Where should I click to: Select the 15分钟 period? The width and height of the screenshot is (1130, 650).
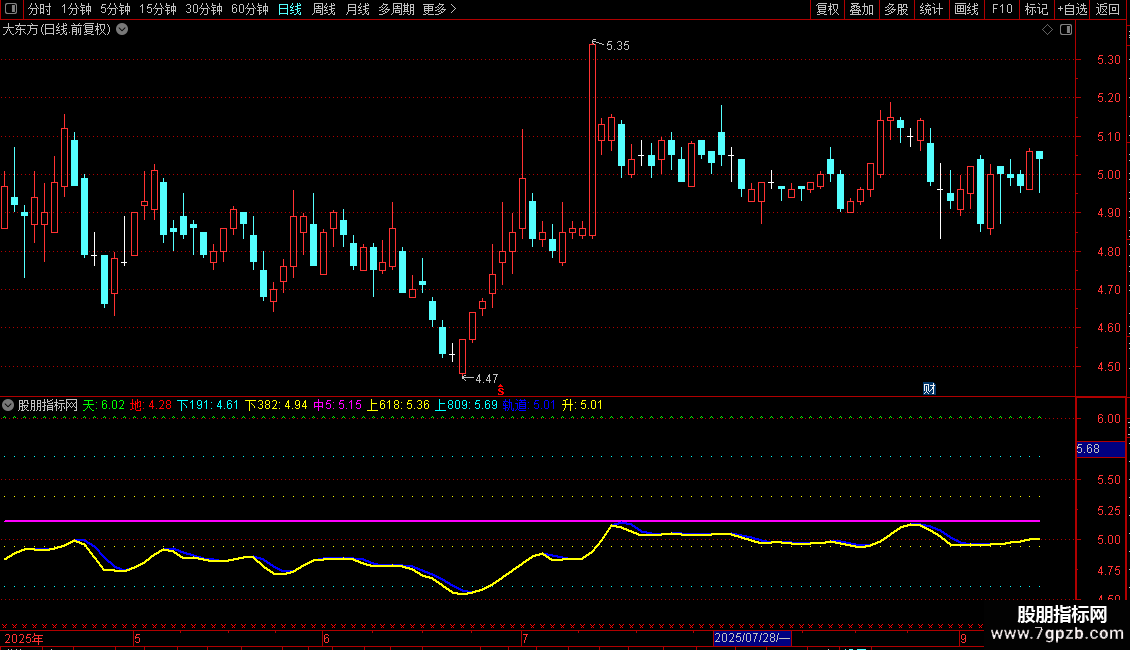[158, 9]
